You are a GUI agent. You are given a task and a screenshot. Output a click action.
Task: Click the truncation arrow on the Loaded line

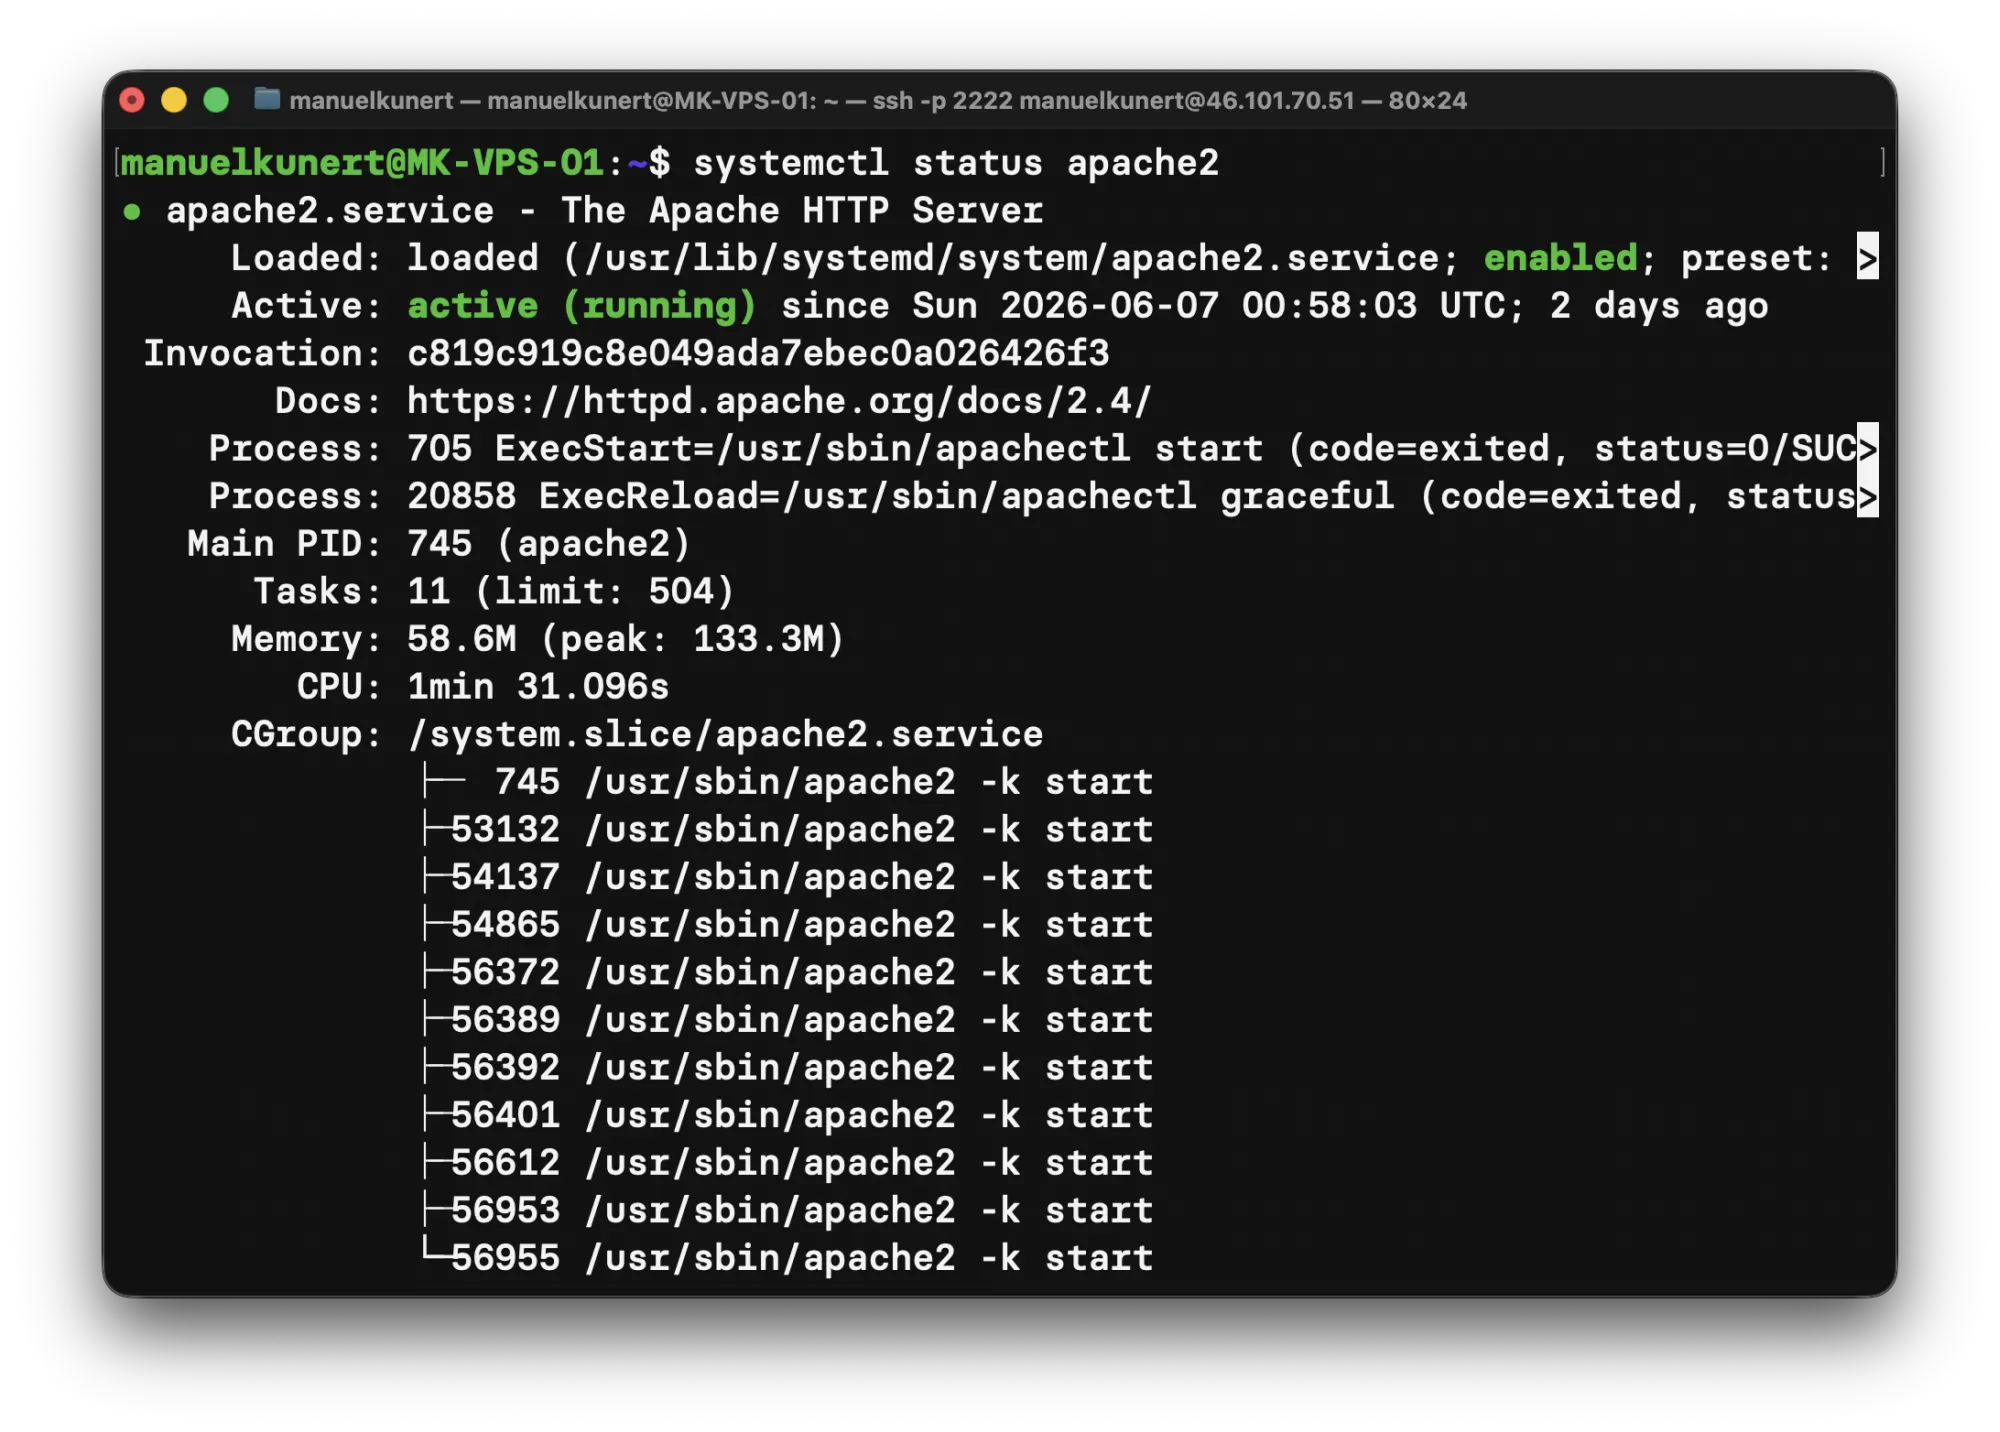[1867, 258]
